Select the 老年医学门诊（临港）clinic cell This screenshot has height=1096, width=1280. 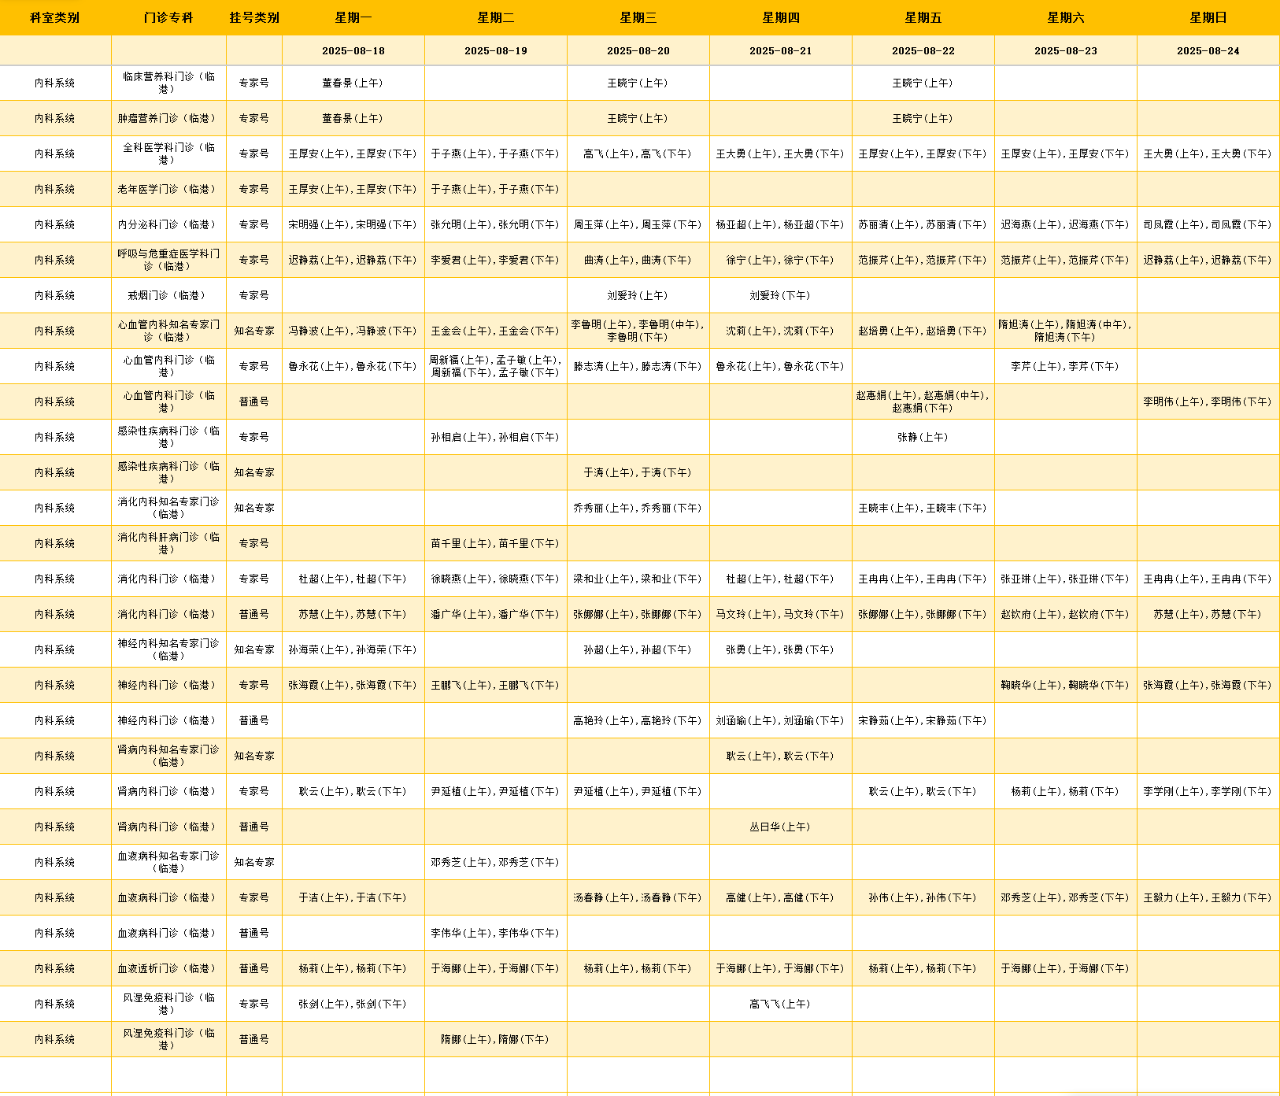(169, 189)
